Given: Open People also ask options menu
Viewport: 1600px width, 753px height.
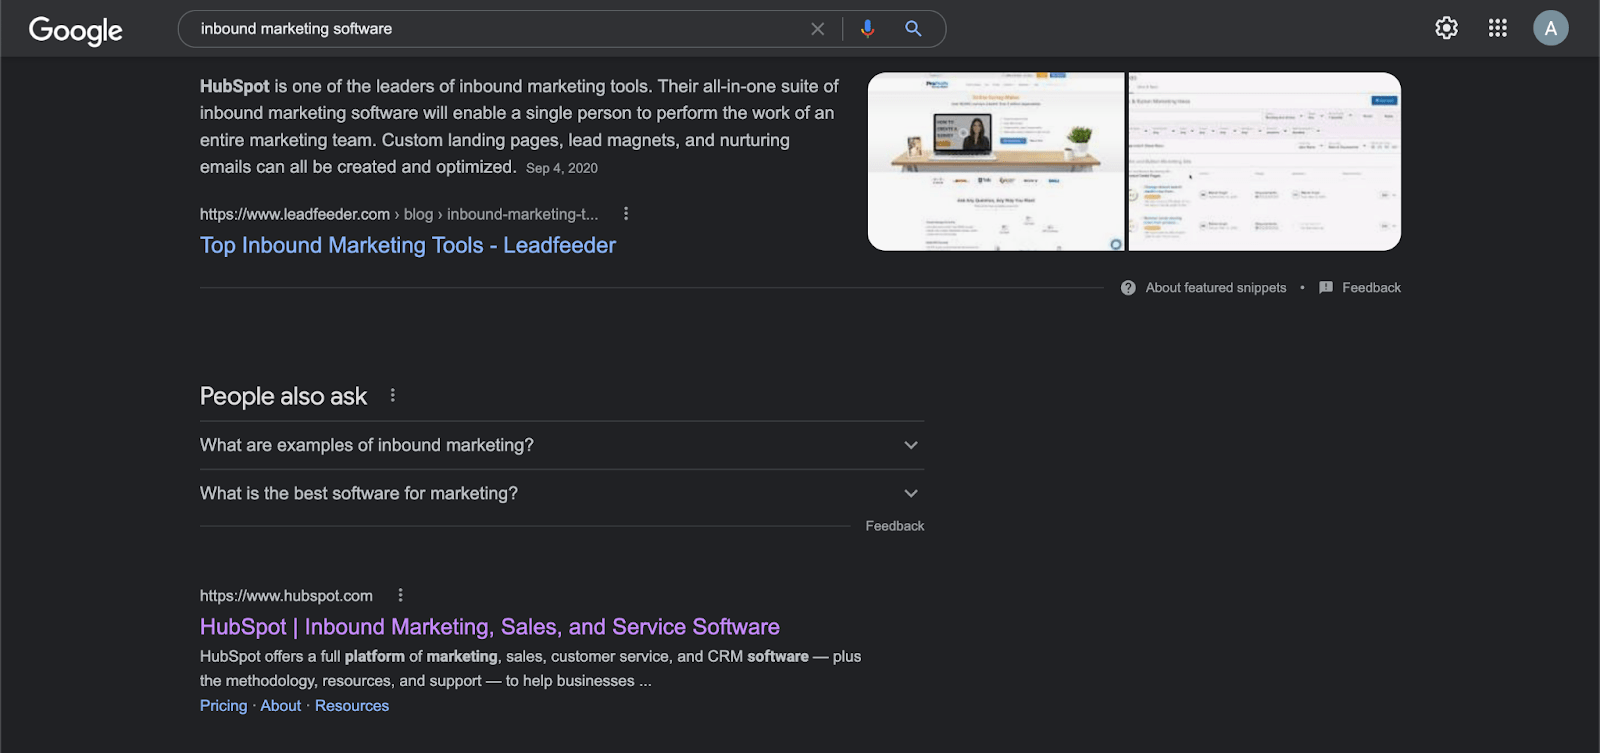Looking at the screenshot, I should tap(393, 396).
